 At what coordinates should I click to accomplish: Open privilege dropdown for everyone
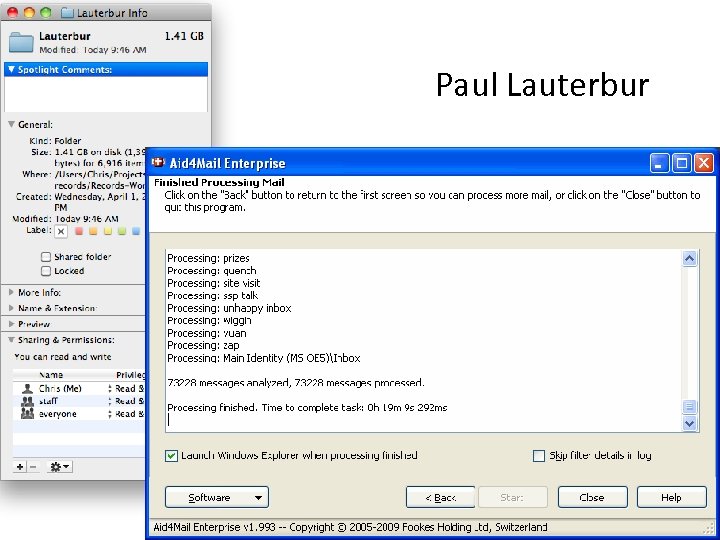click(x=110, y=414)
